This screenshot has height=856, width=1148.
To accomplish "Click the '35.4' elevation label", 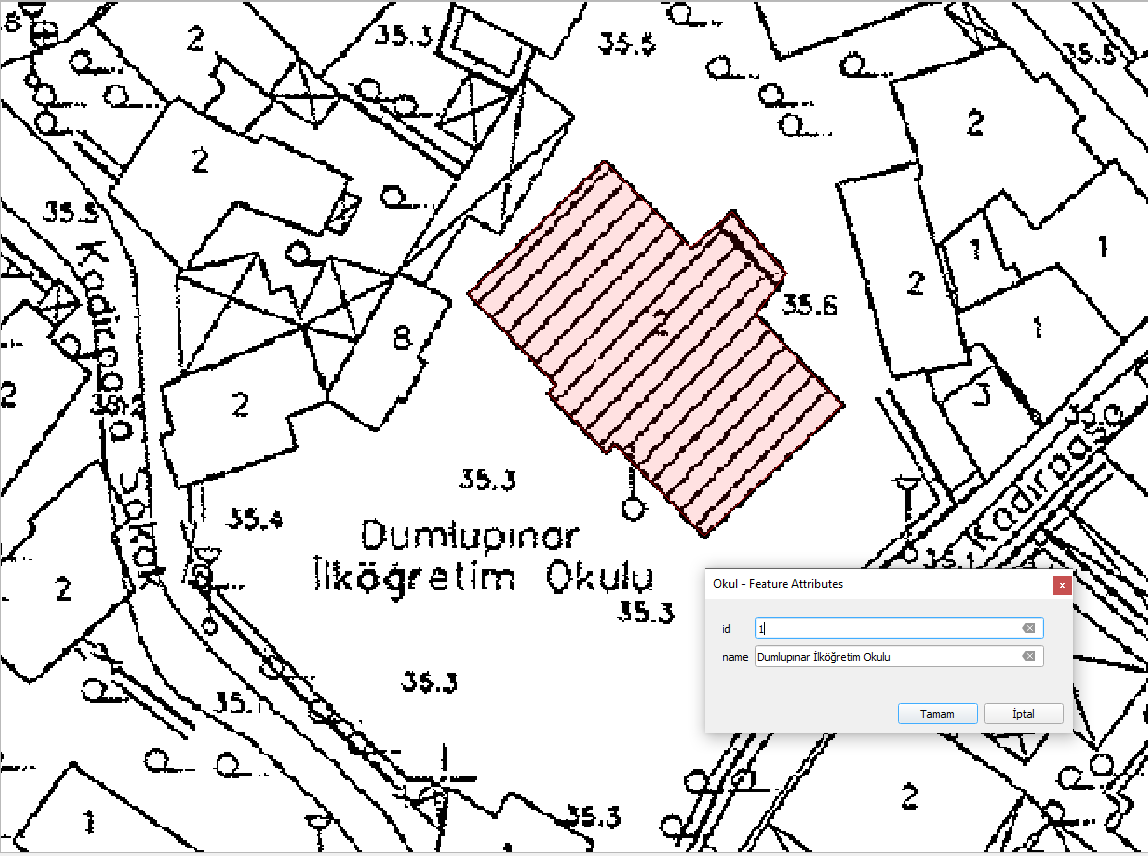I will pyautogui.click(x=255, y=518).
